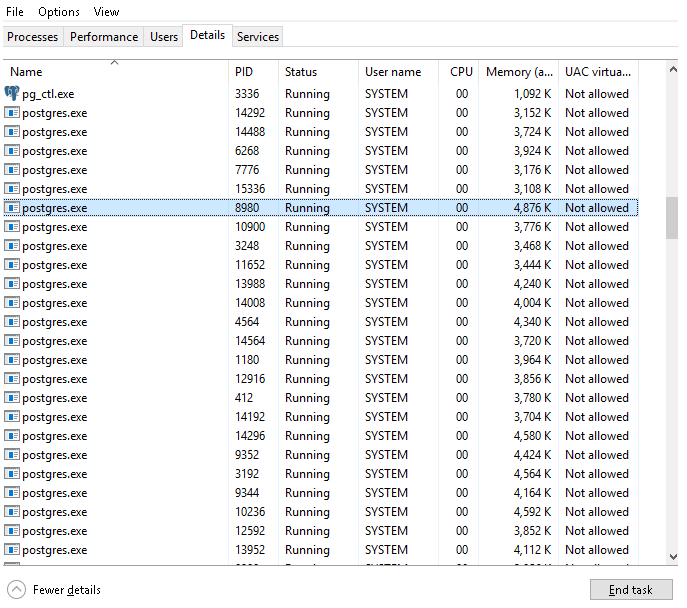
Task: Click icon of postgres.exe with PID 12592
Action: click(x=12, y=531)
